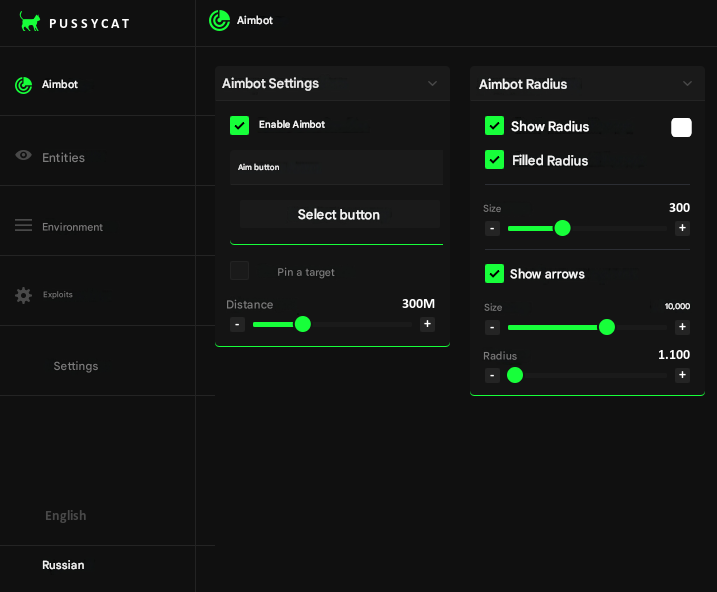This screenshot has height=592, width=717.
Task: Click the Aim button field label
Action: [258, 167]
